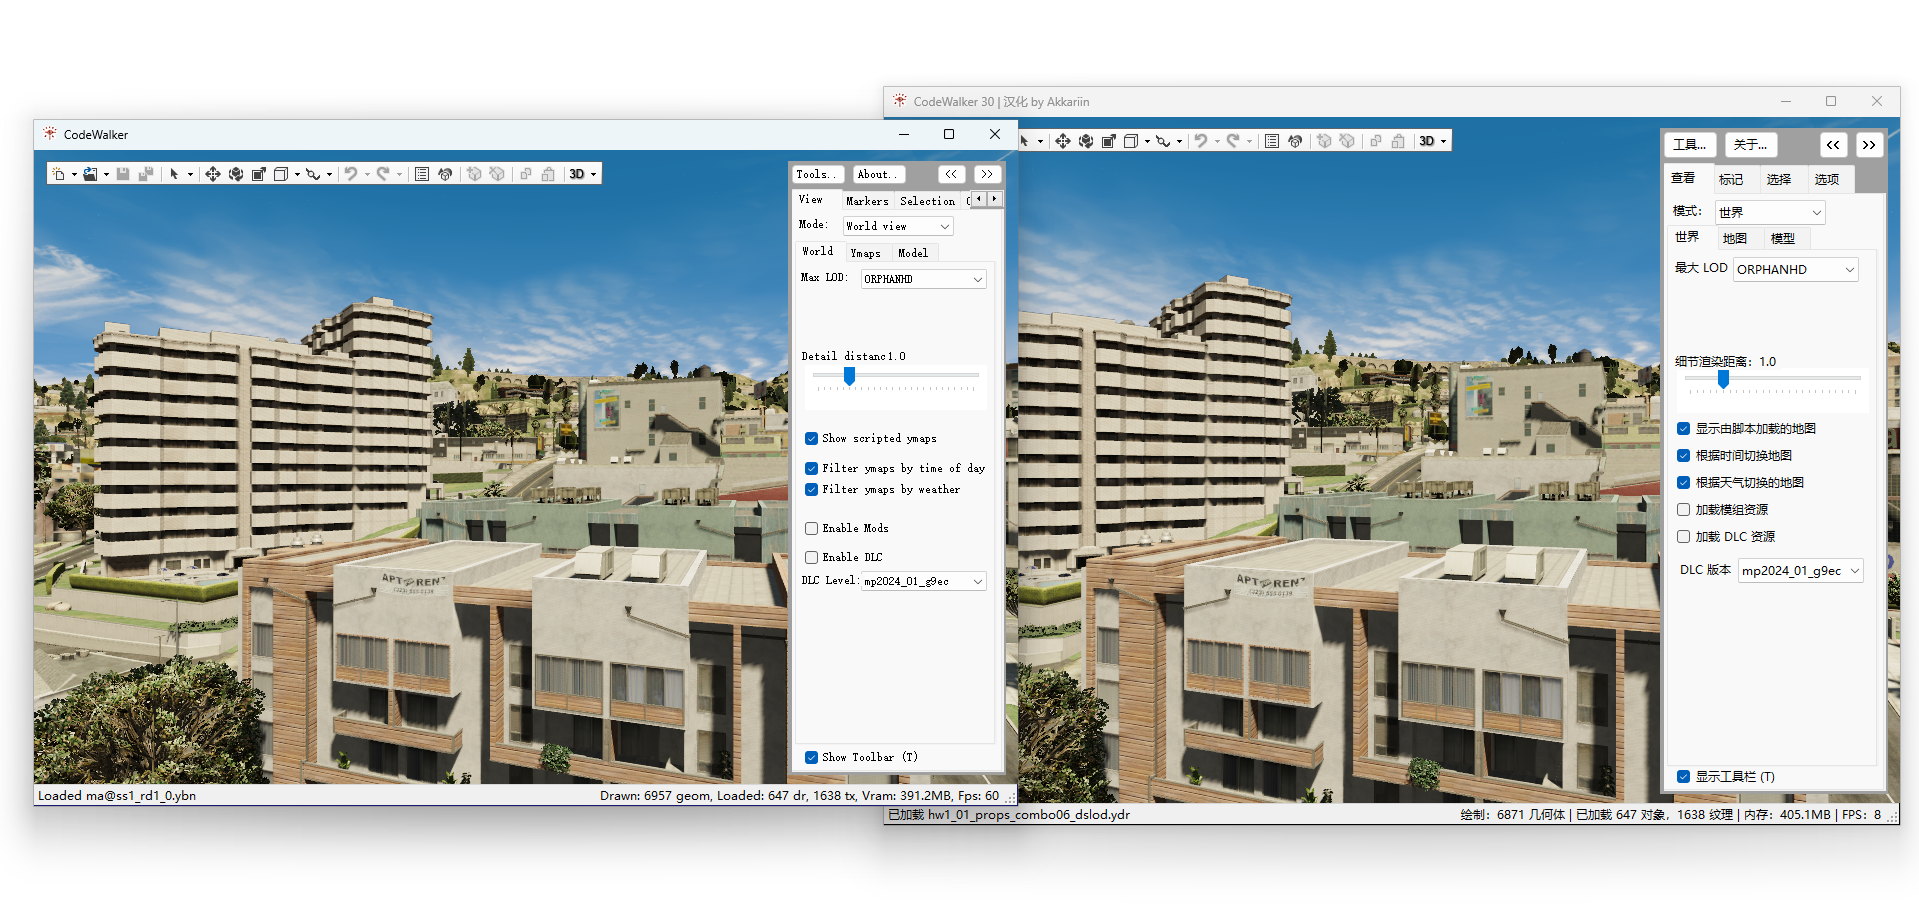This screenshot has width=1919, height=924.
Task: Click << collapse button in left panel
Action: (x=951, y=174)
